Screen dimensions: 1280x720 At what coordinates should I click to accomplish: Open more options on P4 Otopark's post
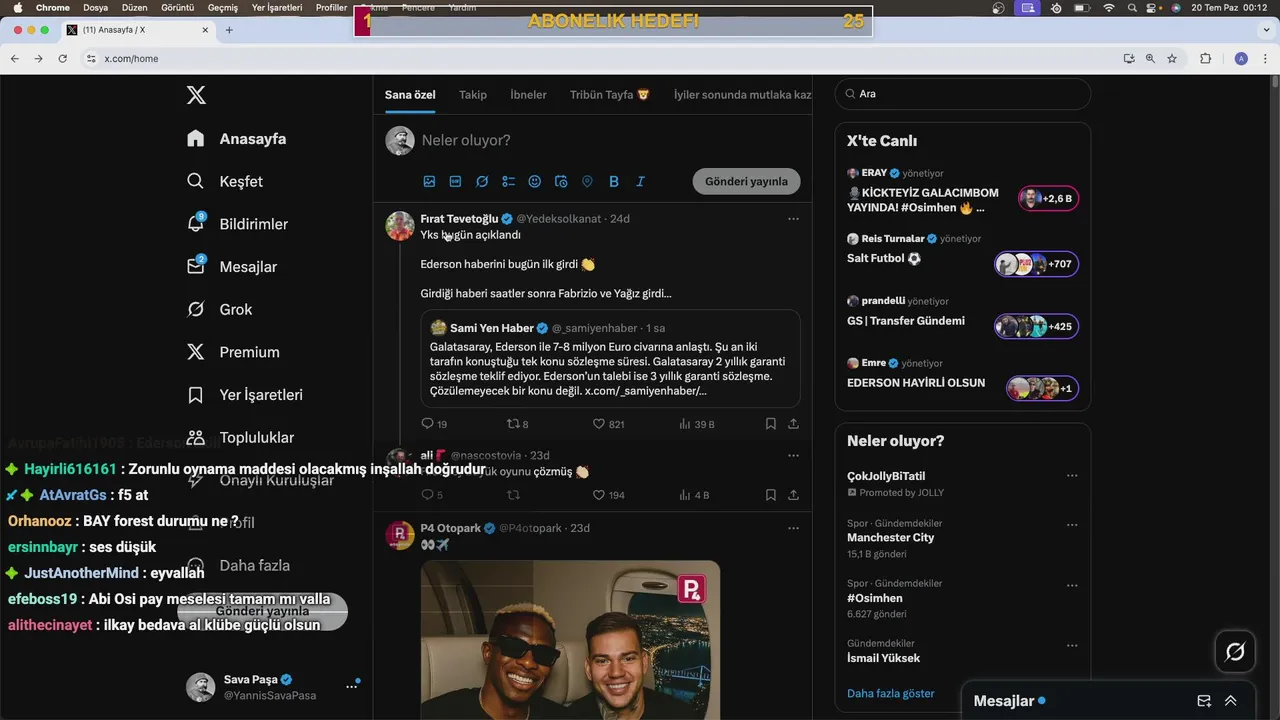pyautogui.click(x=793, y=528)
